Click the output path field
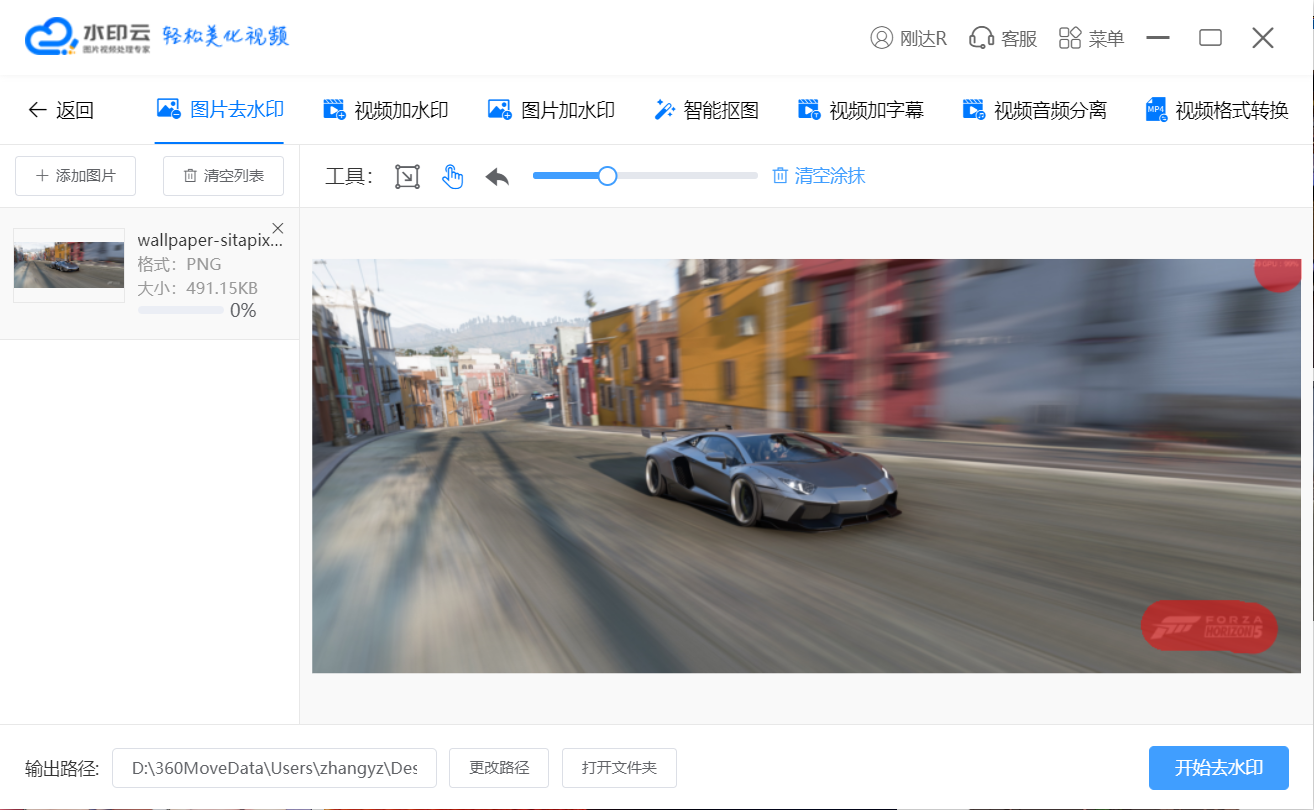This screenshot has width=1314, height=810. click(274, 768)
